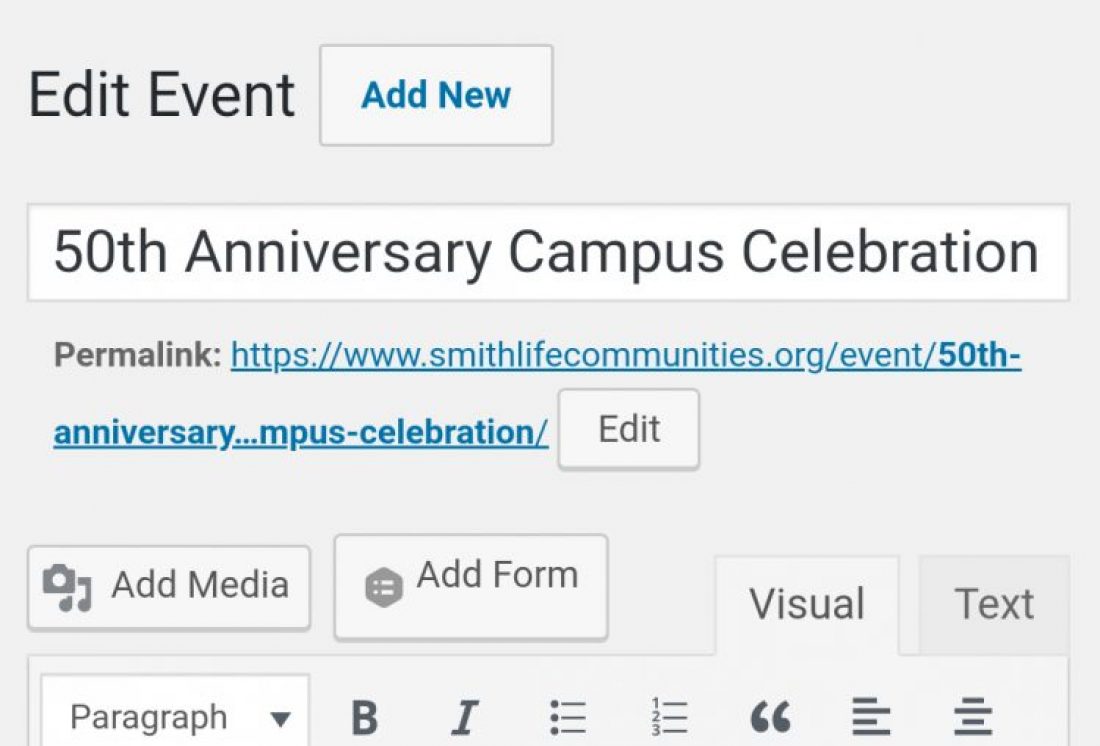Click Edit button next to permalink
1100x746 pixels.
(x=628, y=430)
